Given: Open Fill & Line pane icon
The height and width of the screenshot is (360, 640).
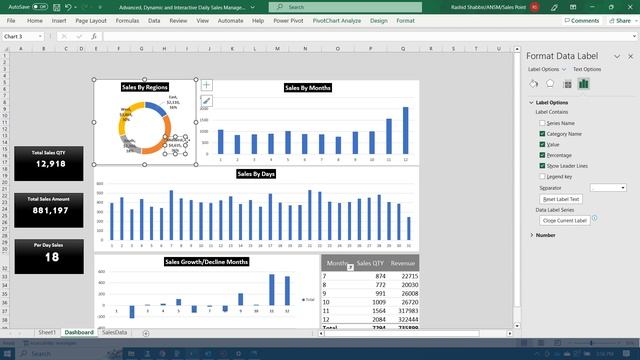Looking at the screenshot, I should click(533, 84).
